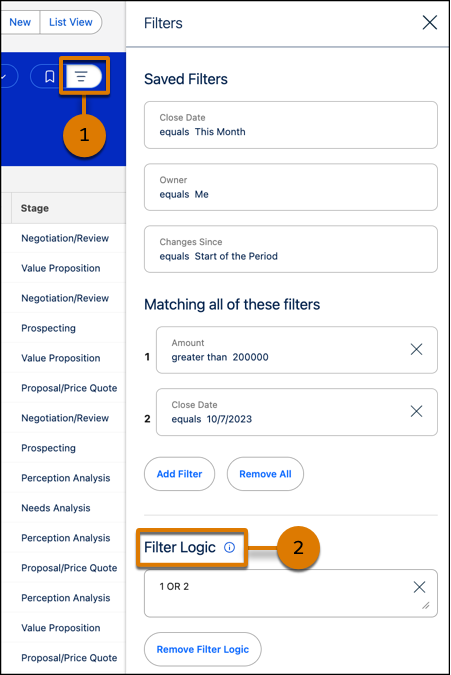Remove the Close Date 10/7/2023 filter
This screenshot has height=675, width=451.
[x=416, y=411]
